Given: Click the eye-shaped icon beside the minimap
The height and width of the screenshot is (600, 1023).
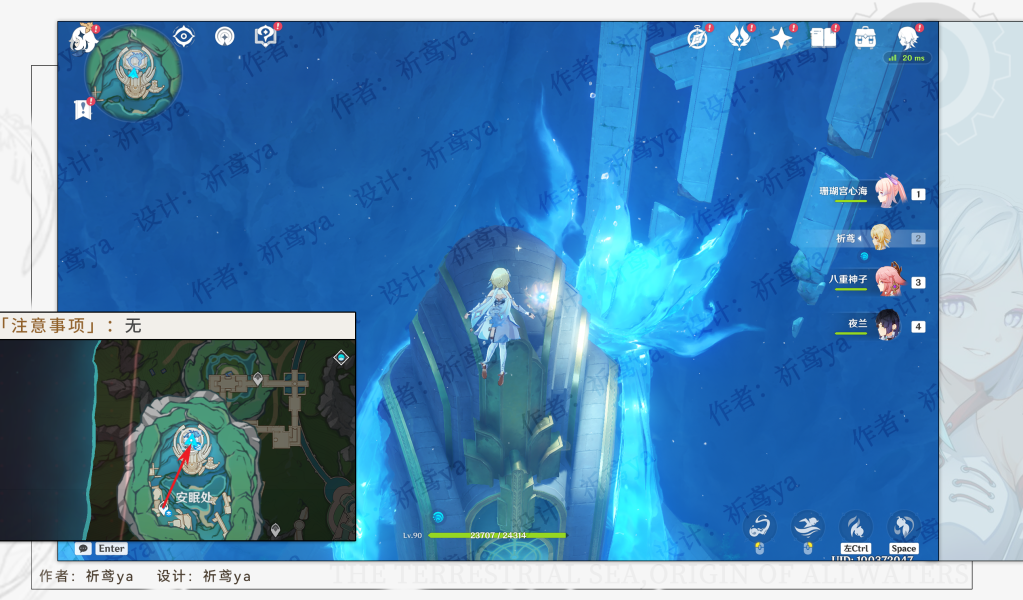Looking at the screenshot, I should click(x=184, y=37).
